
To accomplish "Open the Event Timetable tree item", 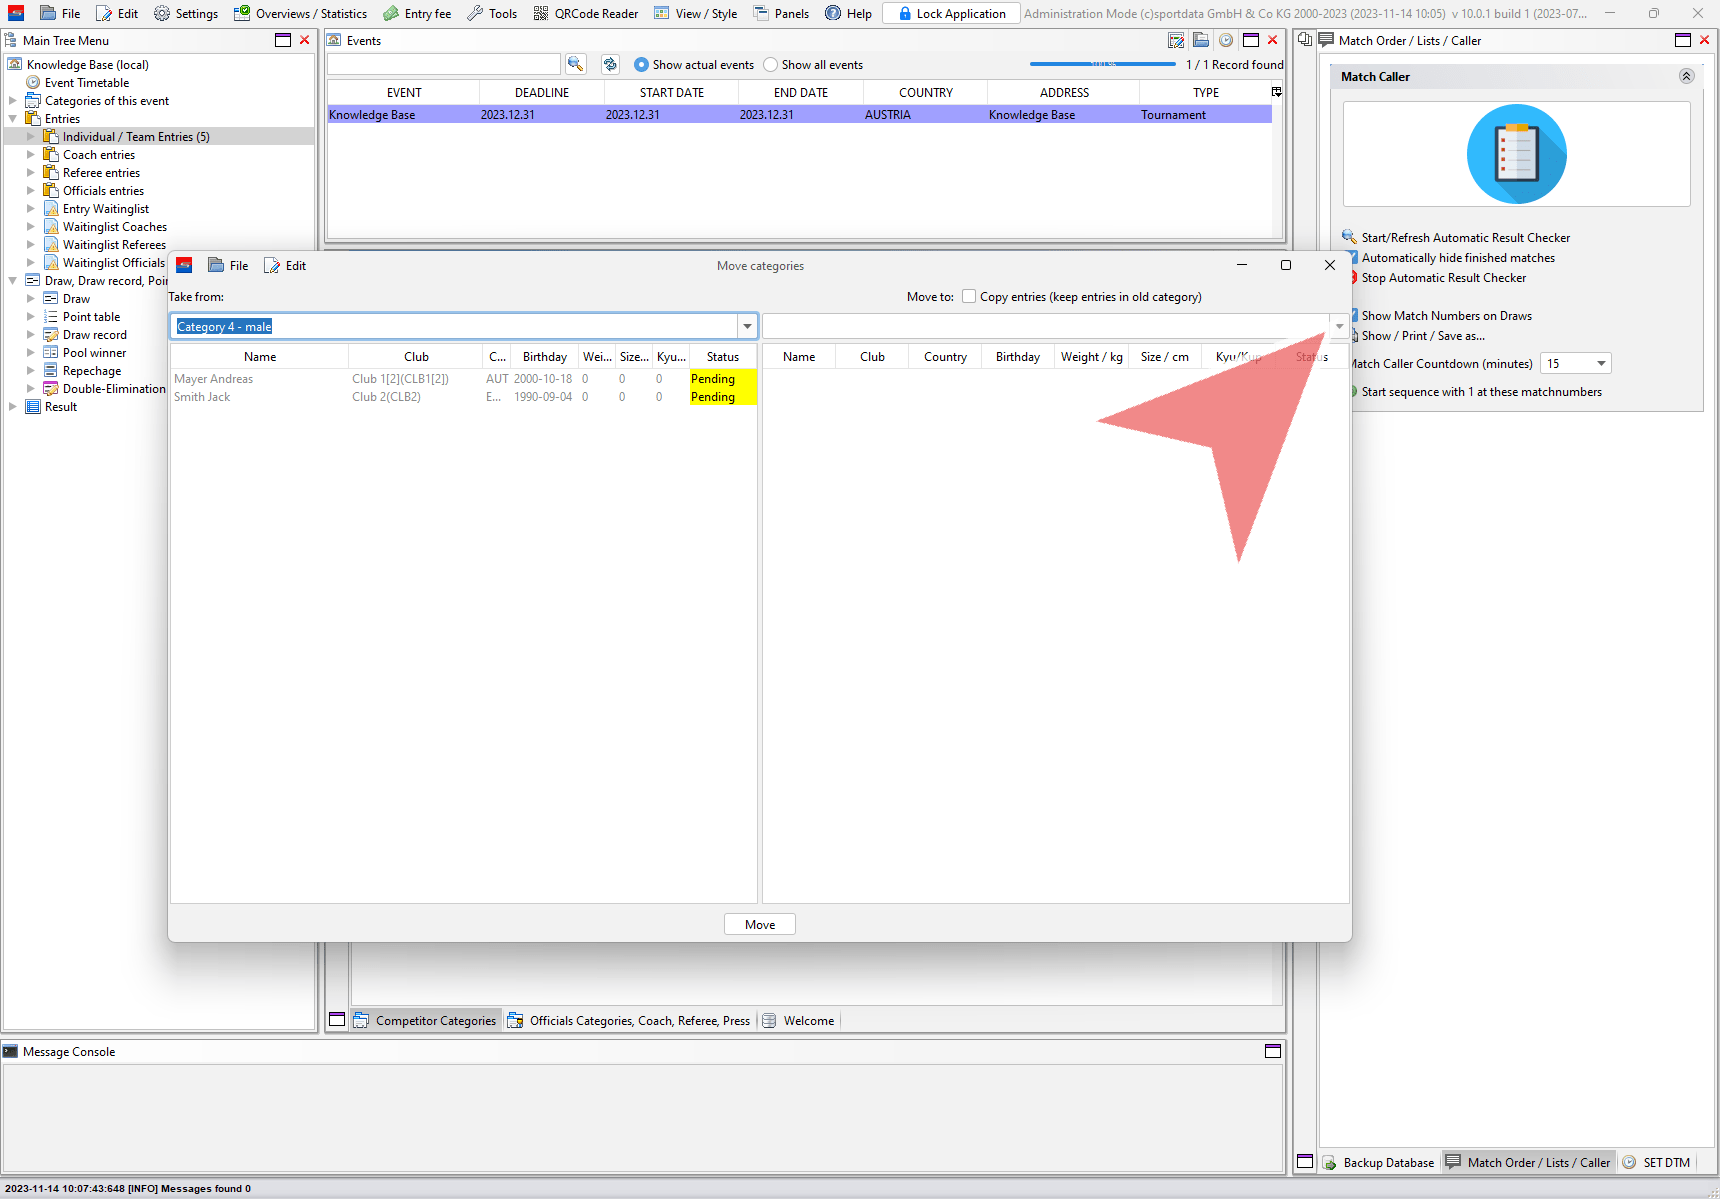I will click(86, 83).
